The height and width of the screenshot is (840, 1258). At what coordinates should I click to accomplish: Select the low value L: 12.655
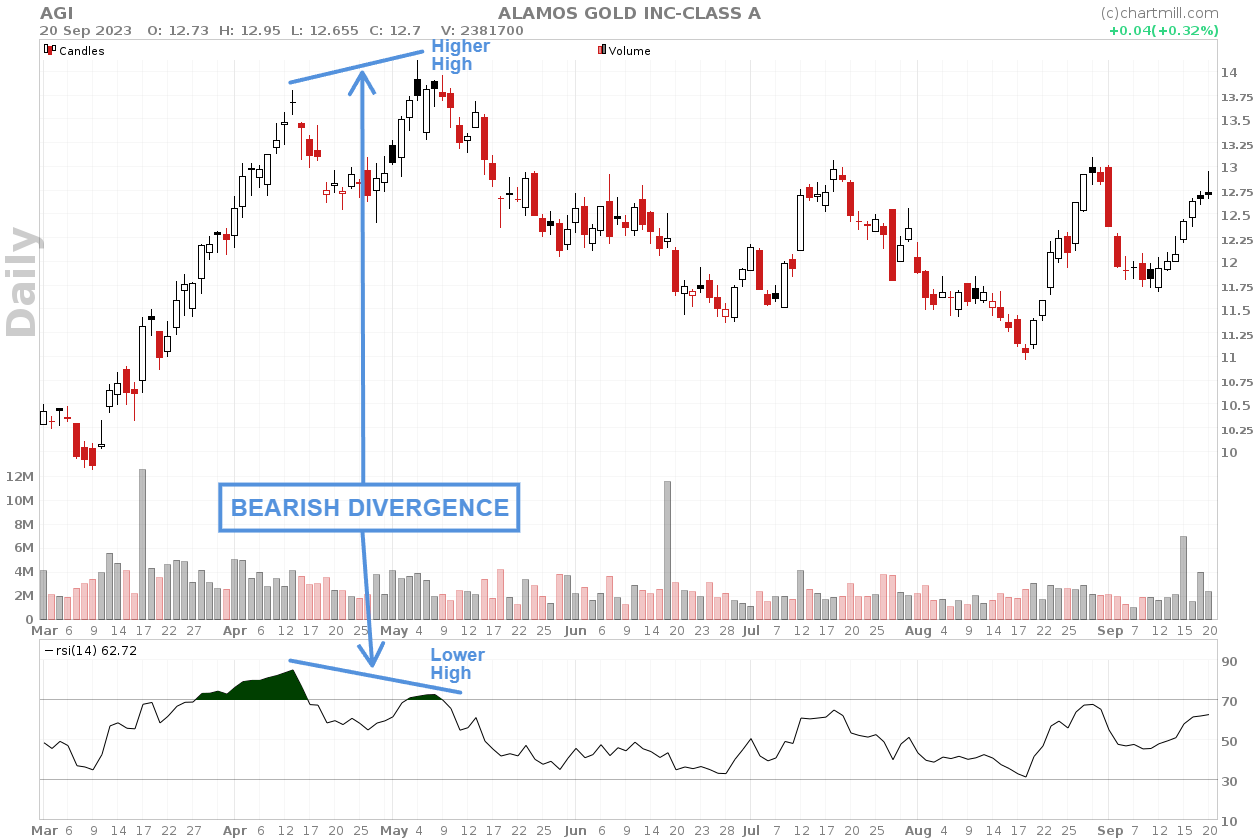tap(325, 31)
